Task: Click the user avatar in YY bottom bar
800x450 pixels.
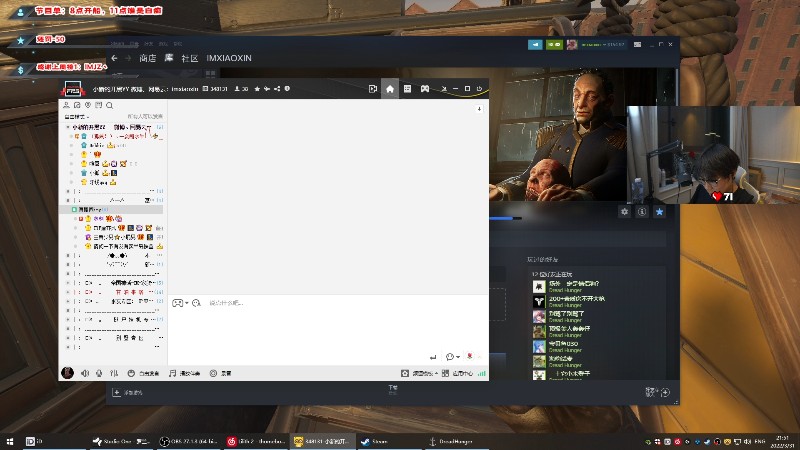Action: click(x=67, y=373)
